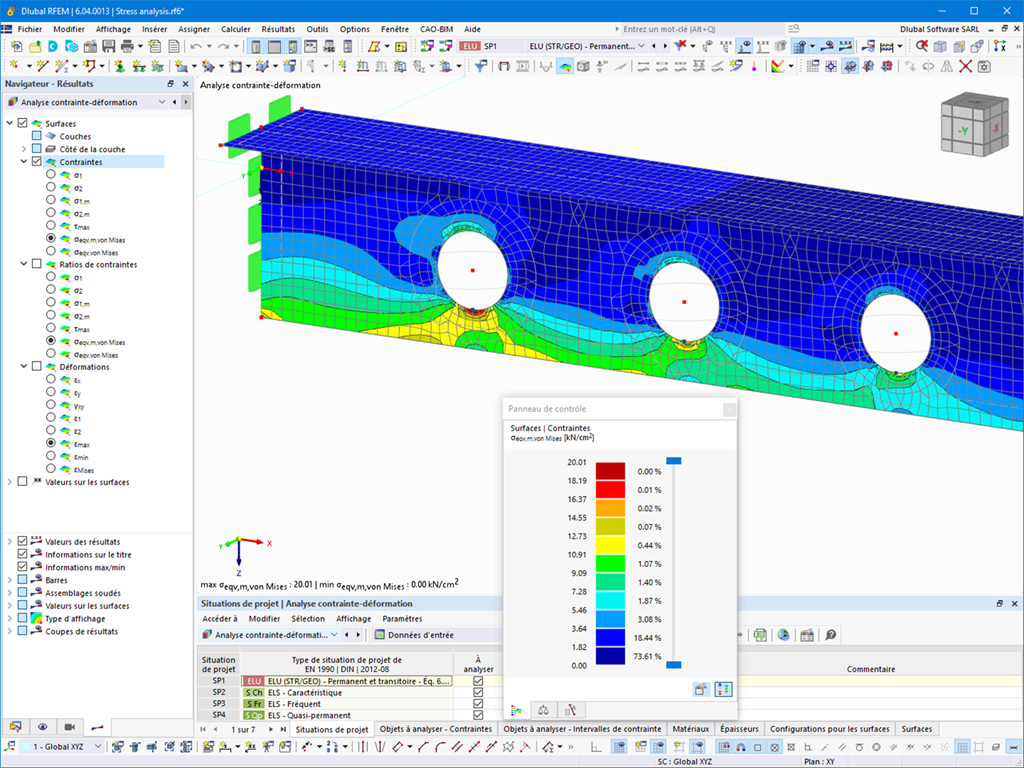
Task: Uncheck the SP2 À analyser checkbox
Action: tap(478, 692)
